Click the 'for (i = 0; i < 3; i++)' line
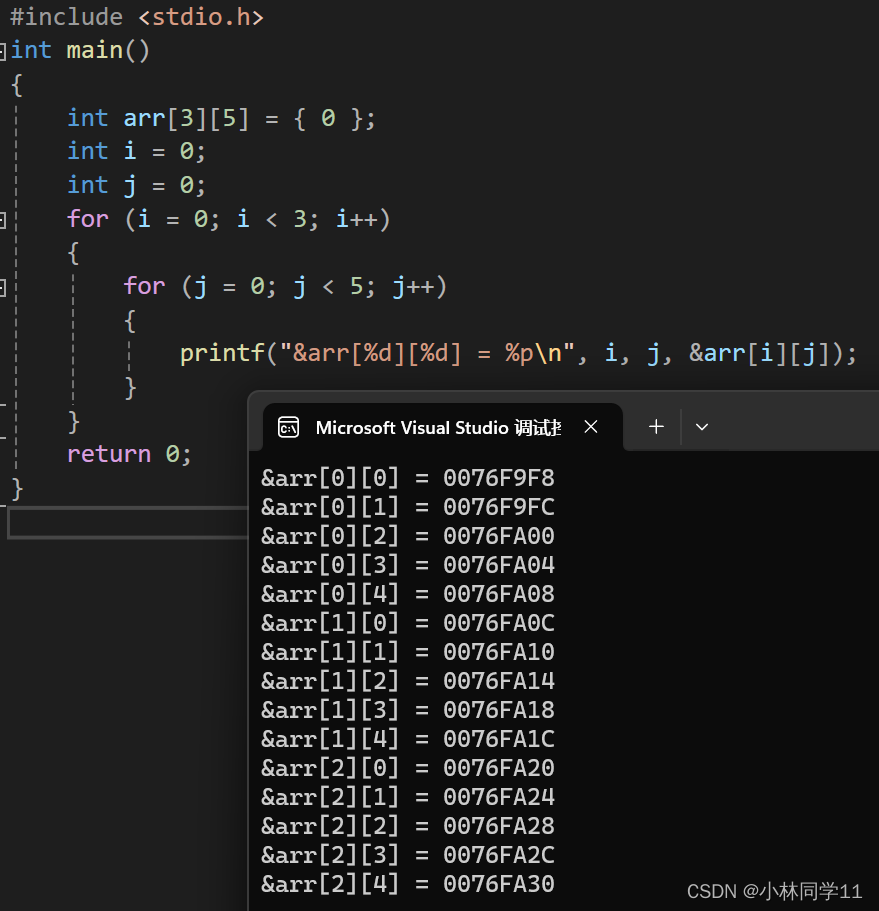879x911 pixels. click(229, 220)
